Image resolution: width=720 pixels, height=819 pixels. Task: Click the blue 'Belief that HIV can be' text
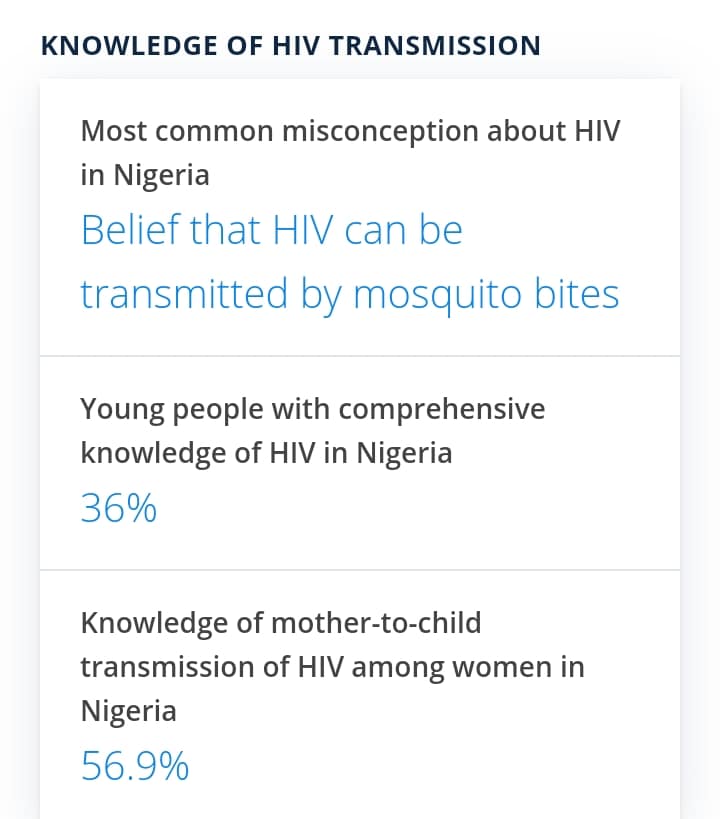click(272, 230)
